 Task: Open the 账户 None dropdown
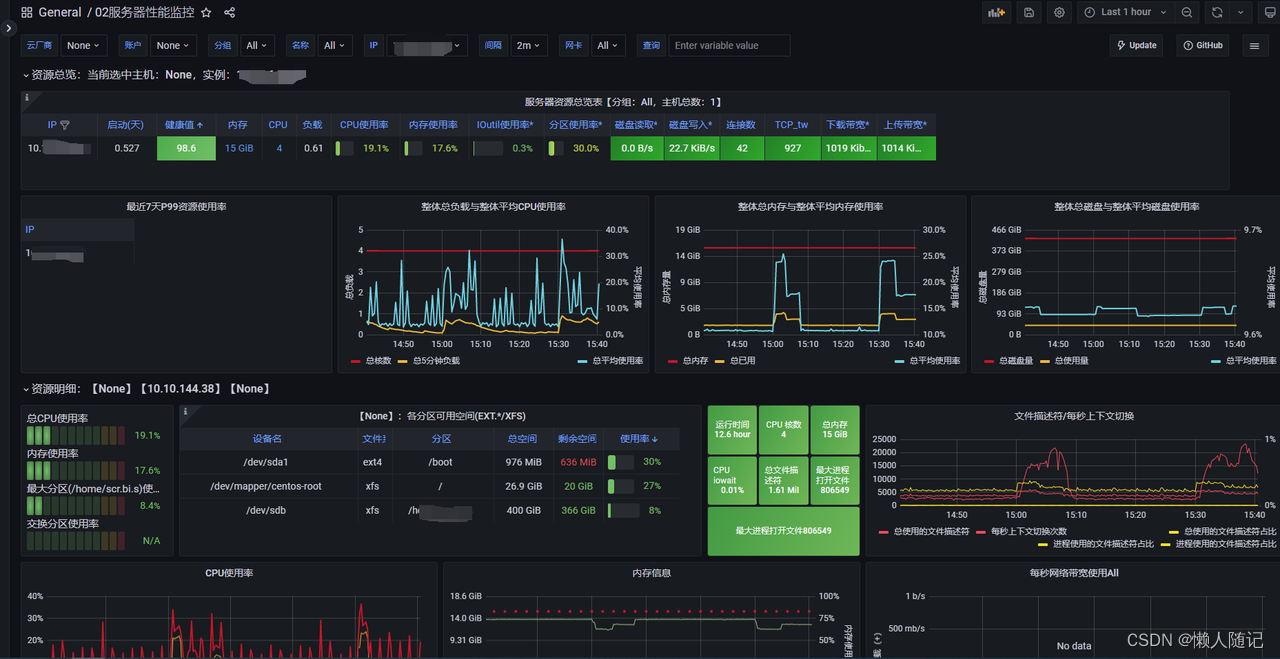(174, 45)
